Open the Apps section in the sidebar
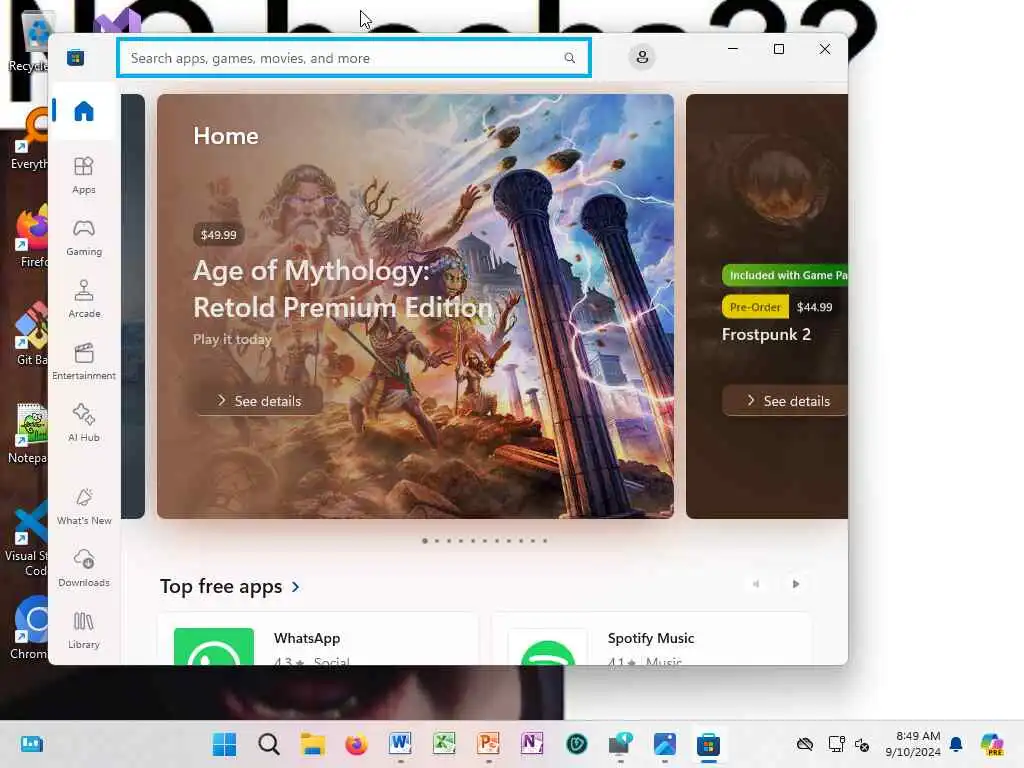The image size is (1024, 768). (x=84, y=175)
